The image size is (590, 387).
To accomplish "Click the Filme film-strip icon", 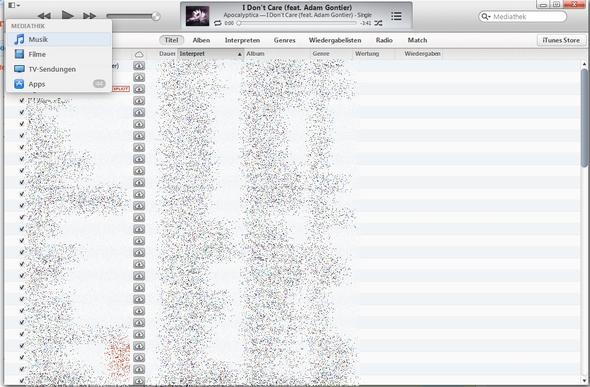I will coord(19,54).
